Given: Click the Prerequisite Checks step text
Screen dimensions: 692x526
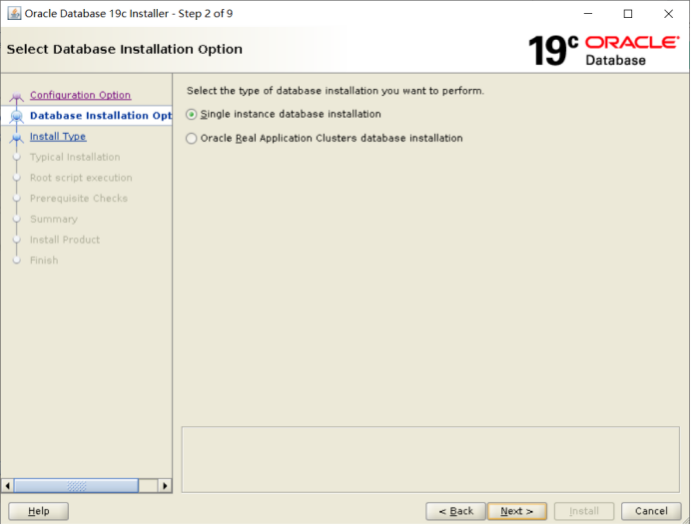Looking at the screenshot, I should pos(79,199).
